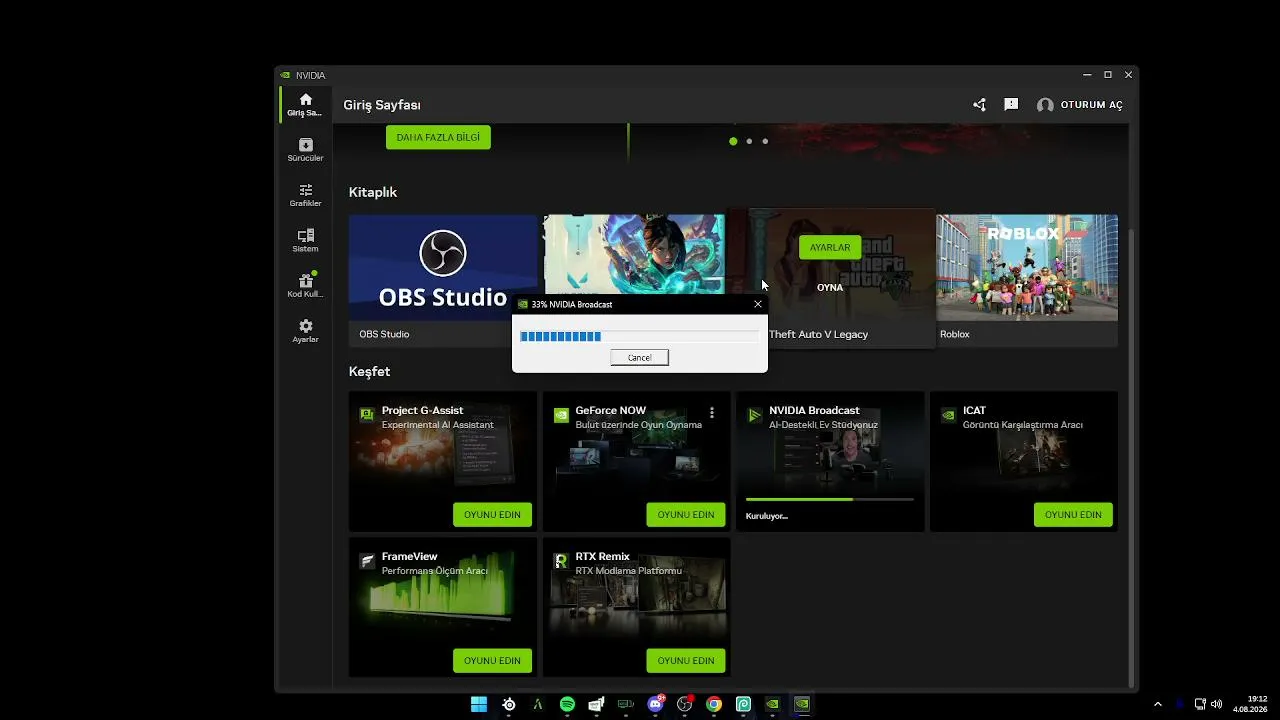The image size is (1280, 720).
Task: Open Discord from the taskbar
Action: [x=656, y=704]
